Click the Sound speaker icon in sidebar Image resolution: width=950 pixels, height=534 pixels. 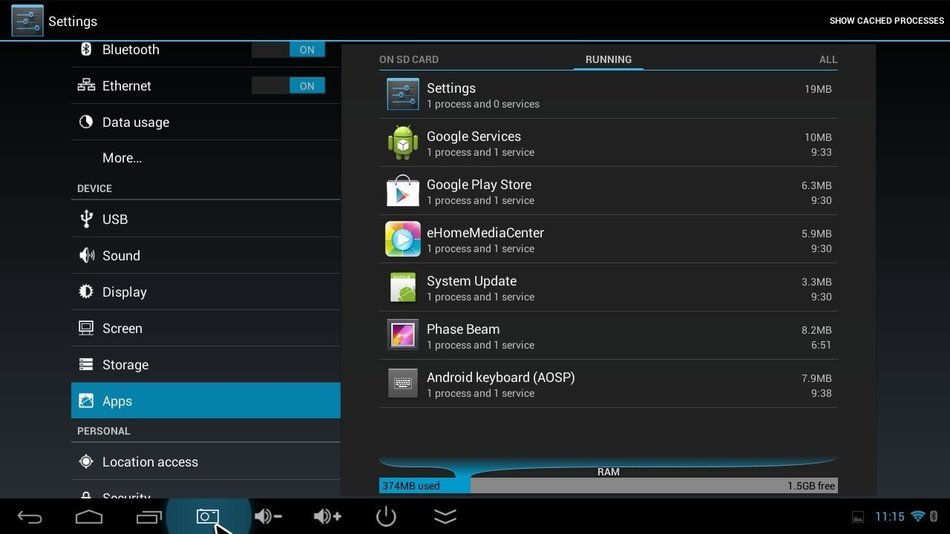86,255
